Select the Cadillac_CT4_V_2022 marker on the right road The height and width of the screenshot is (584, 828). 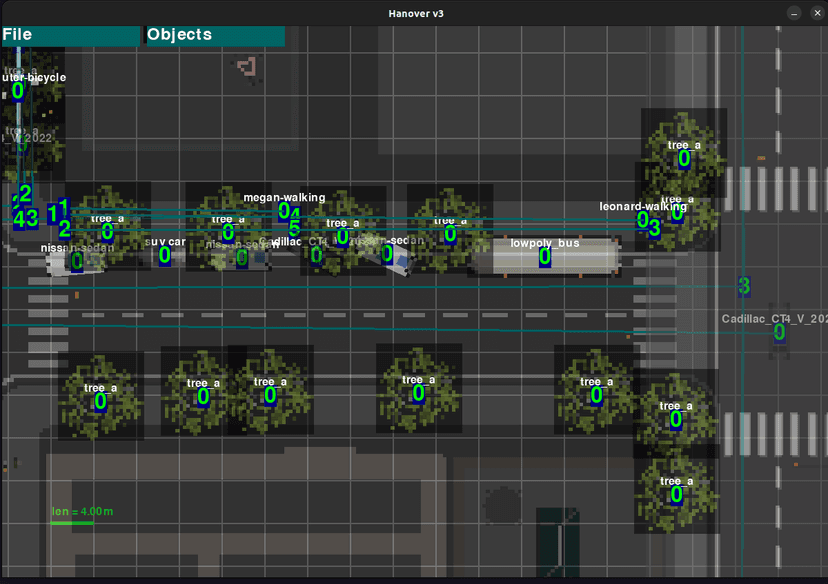coord(778,333)
